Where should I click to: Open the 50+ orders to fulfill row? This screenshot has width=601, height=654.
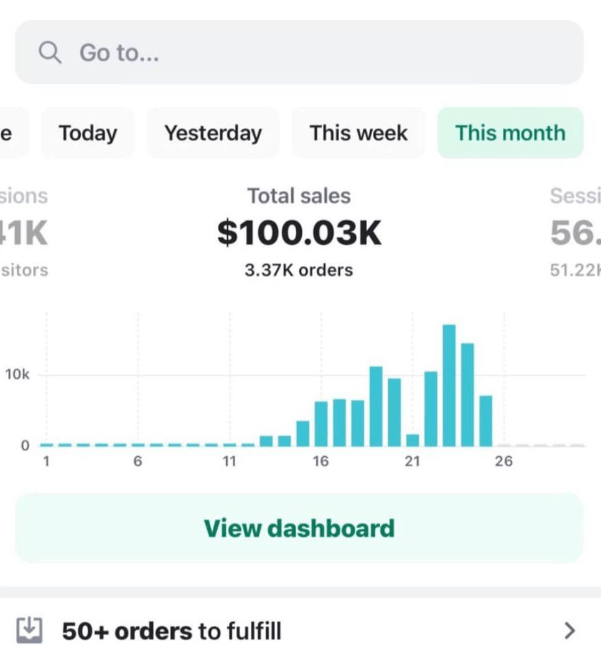300,630
